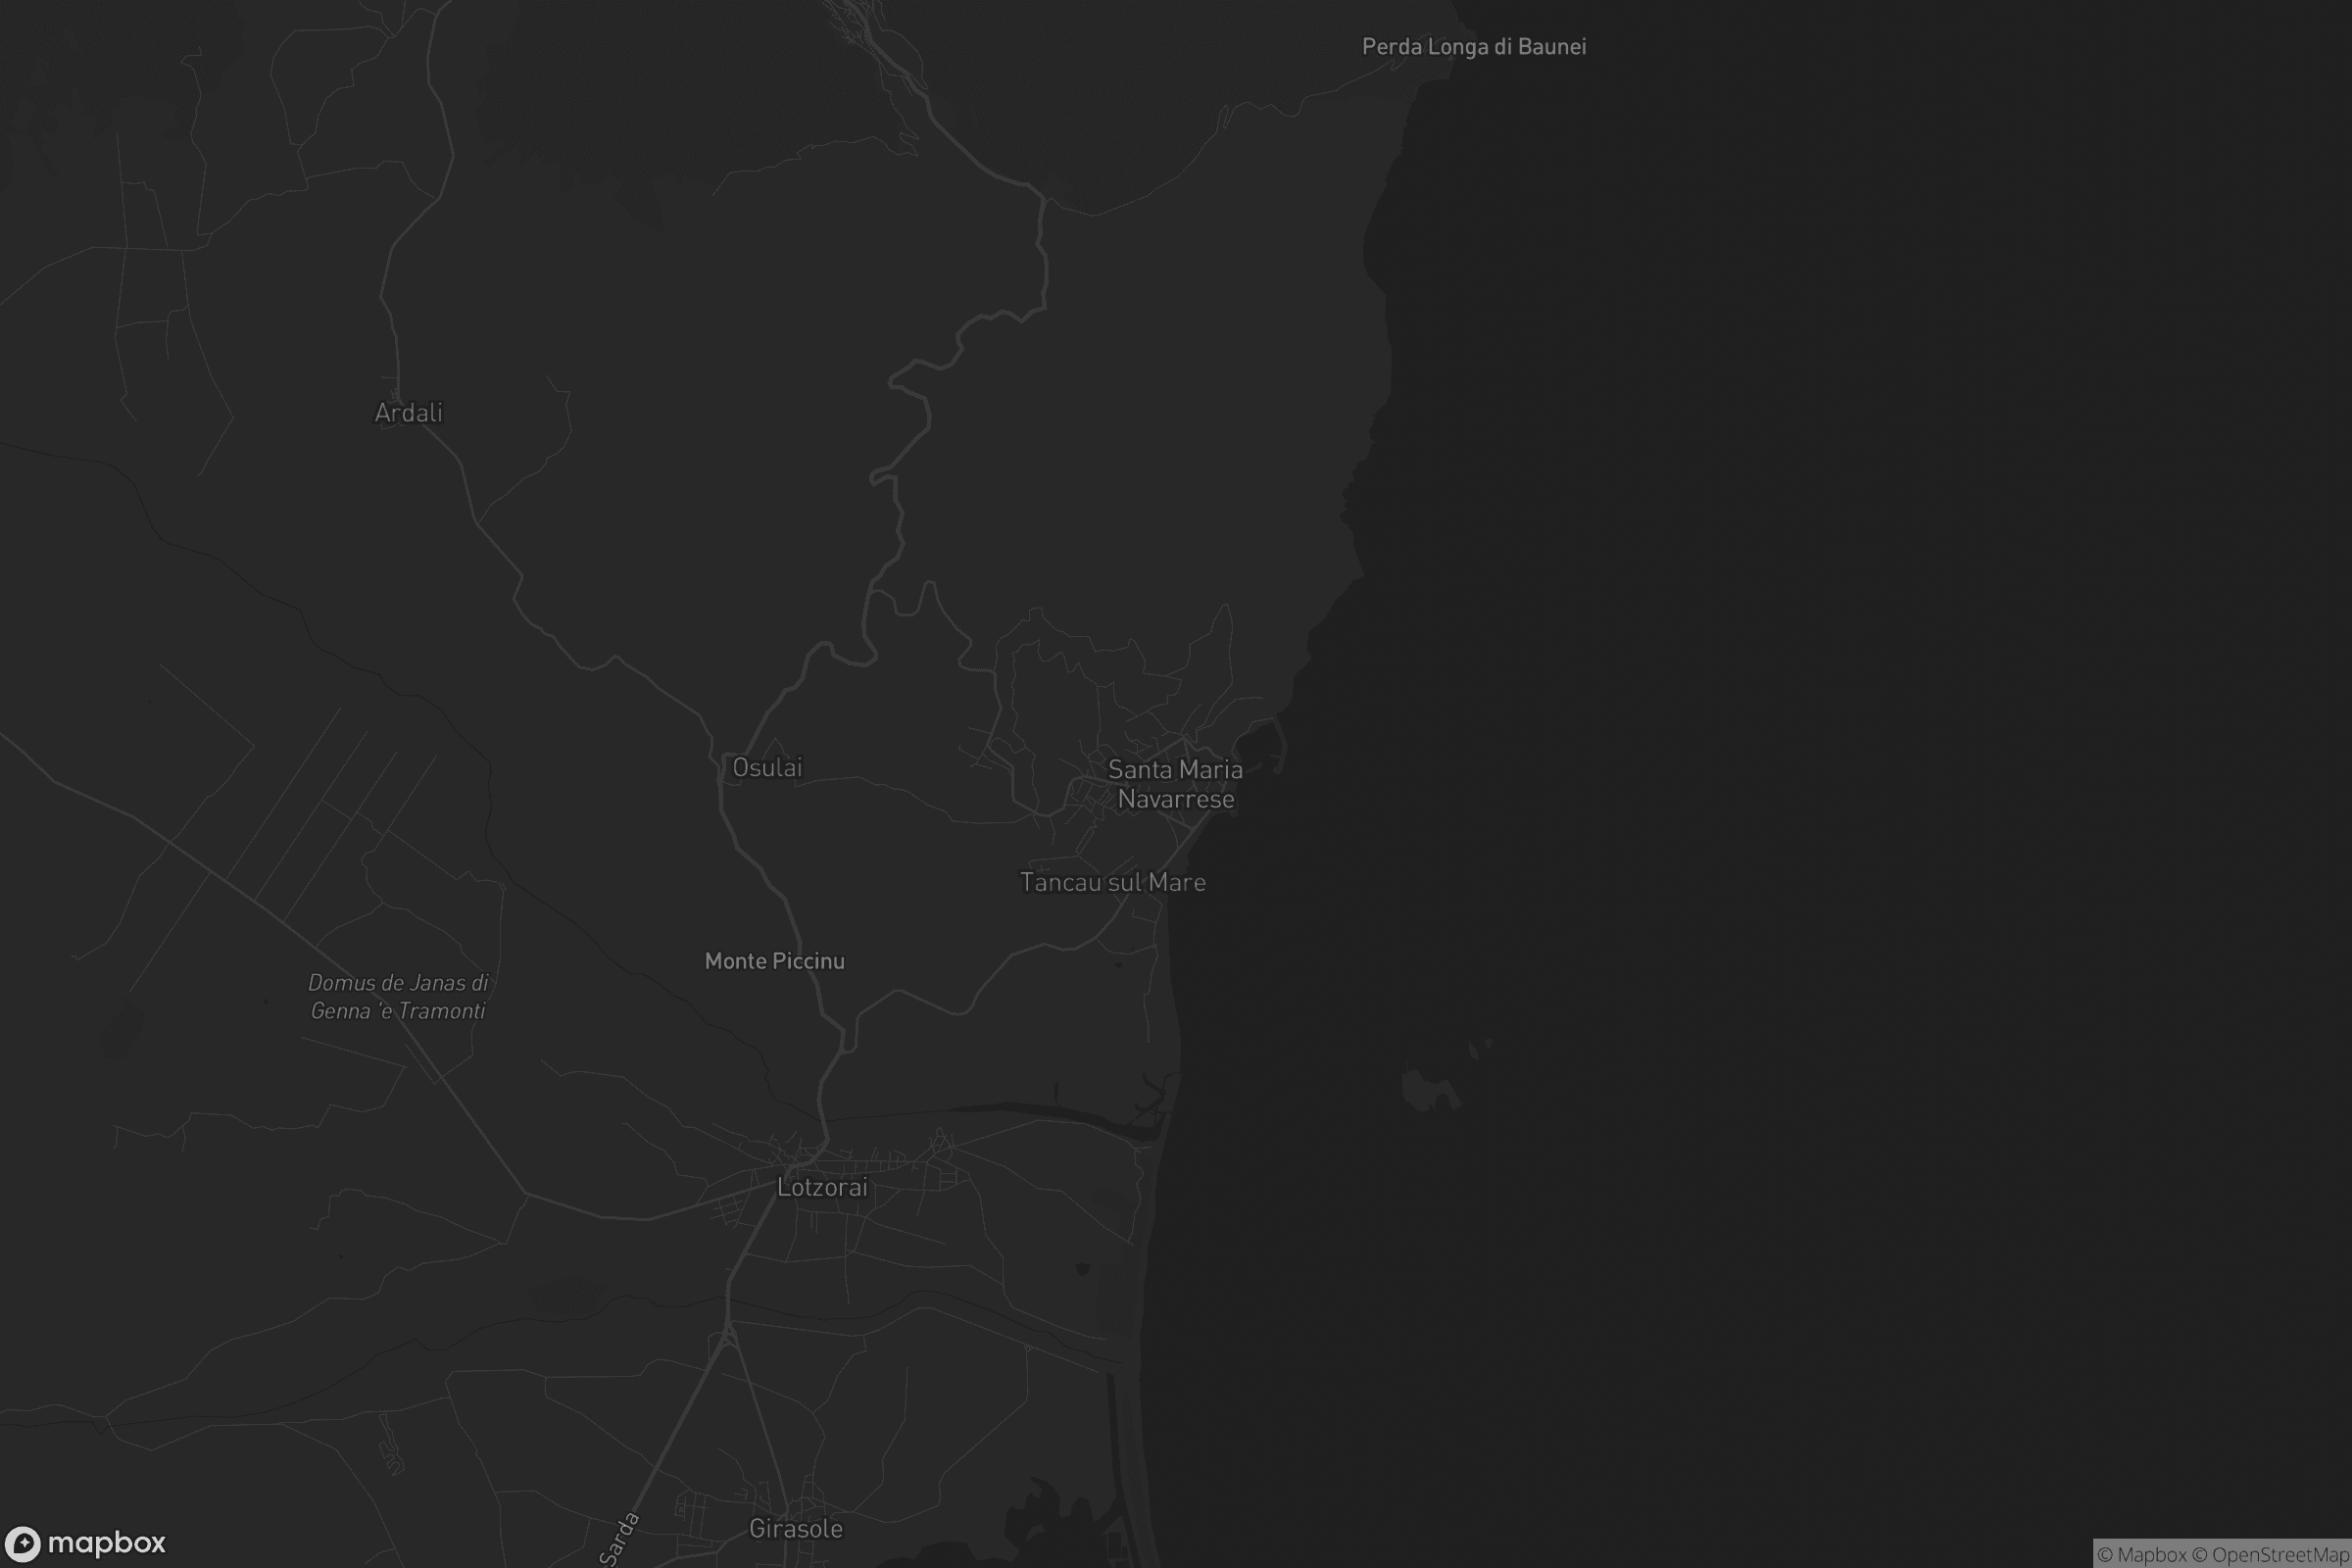This screenshot has height=1568, width=2352.
Task: Click the Perda Longa di Baunei label
Action: click(x=1473, y=46)
